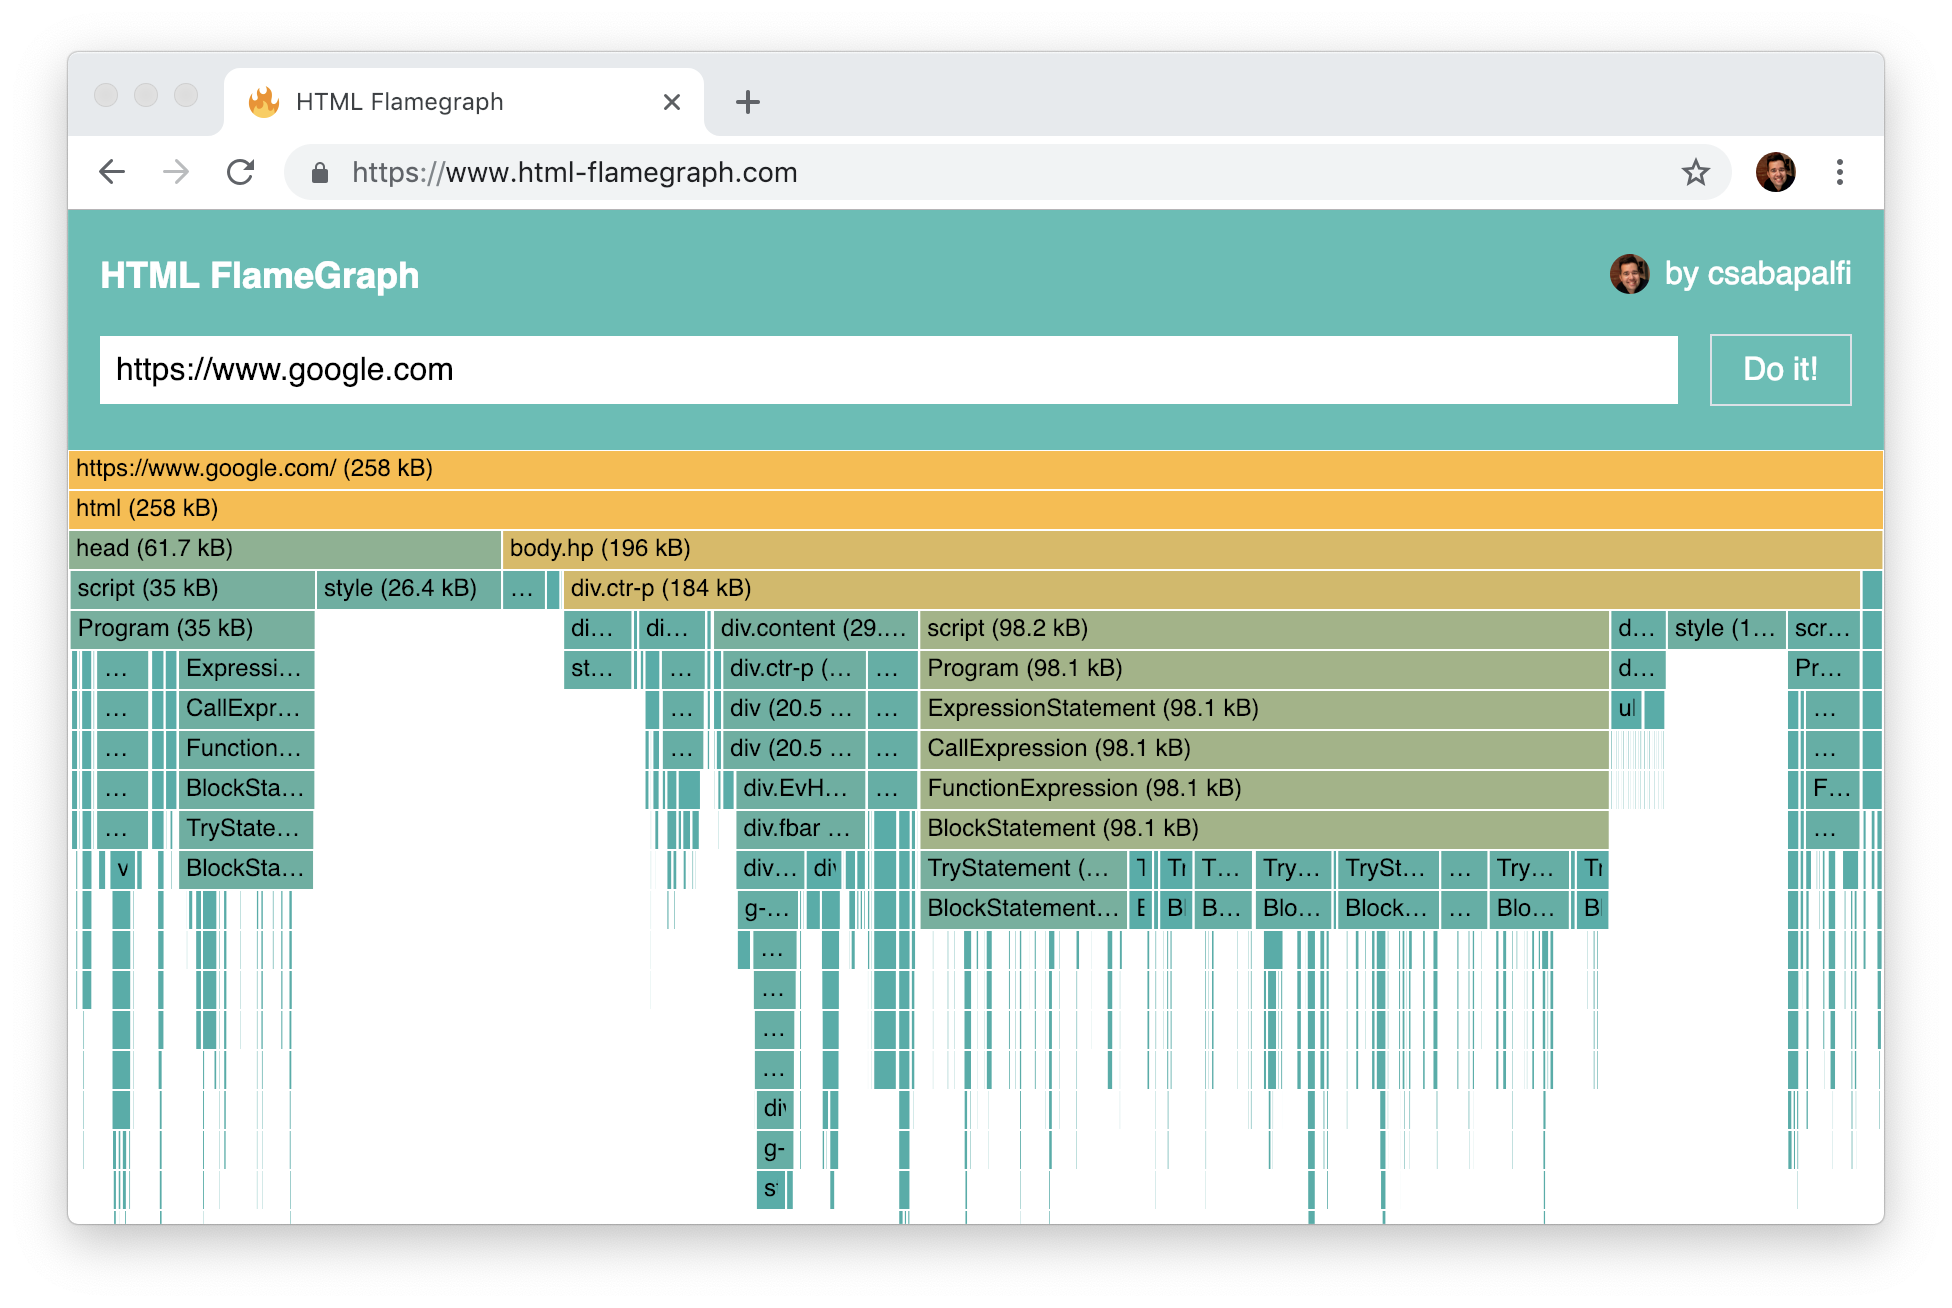
Task: Click the browser profile avatar
Action: pyautogui.click(x=1775, y=172)
